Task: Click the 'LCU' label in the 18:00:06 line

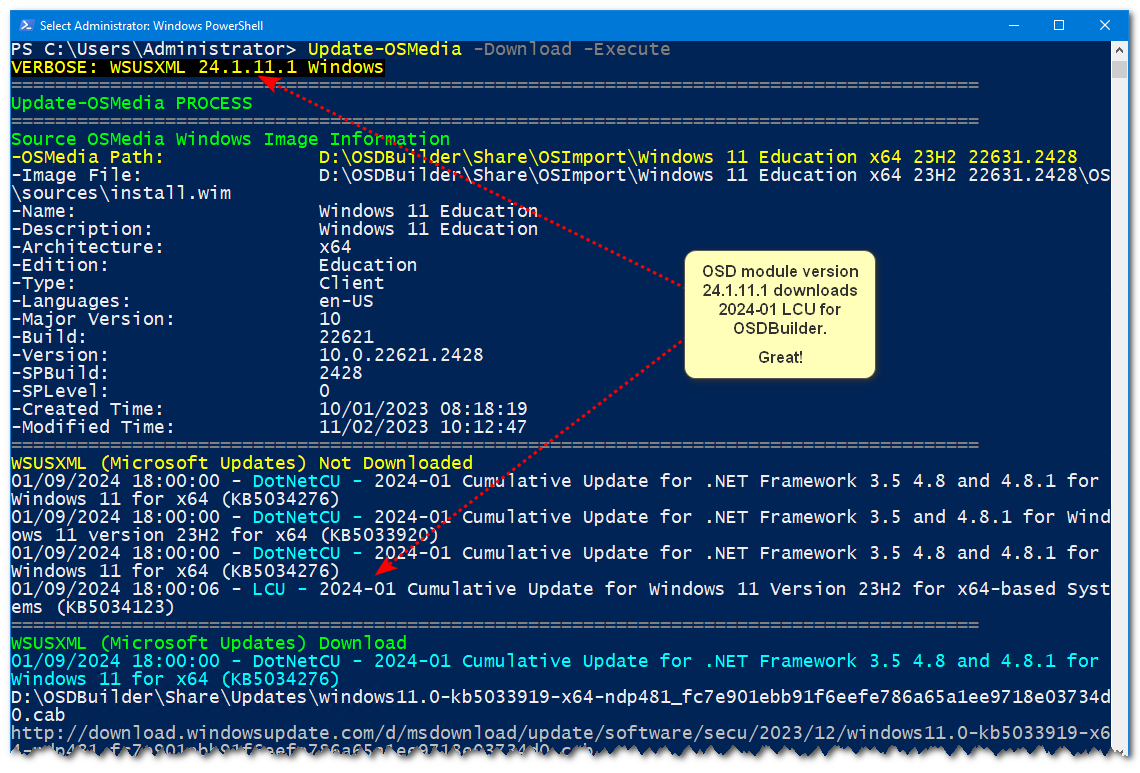Action: coord(269,589)
